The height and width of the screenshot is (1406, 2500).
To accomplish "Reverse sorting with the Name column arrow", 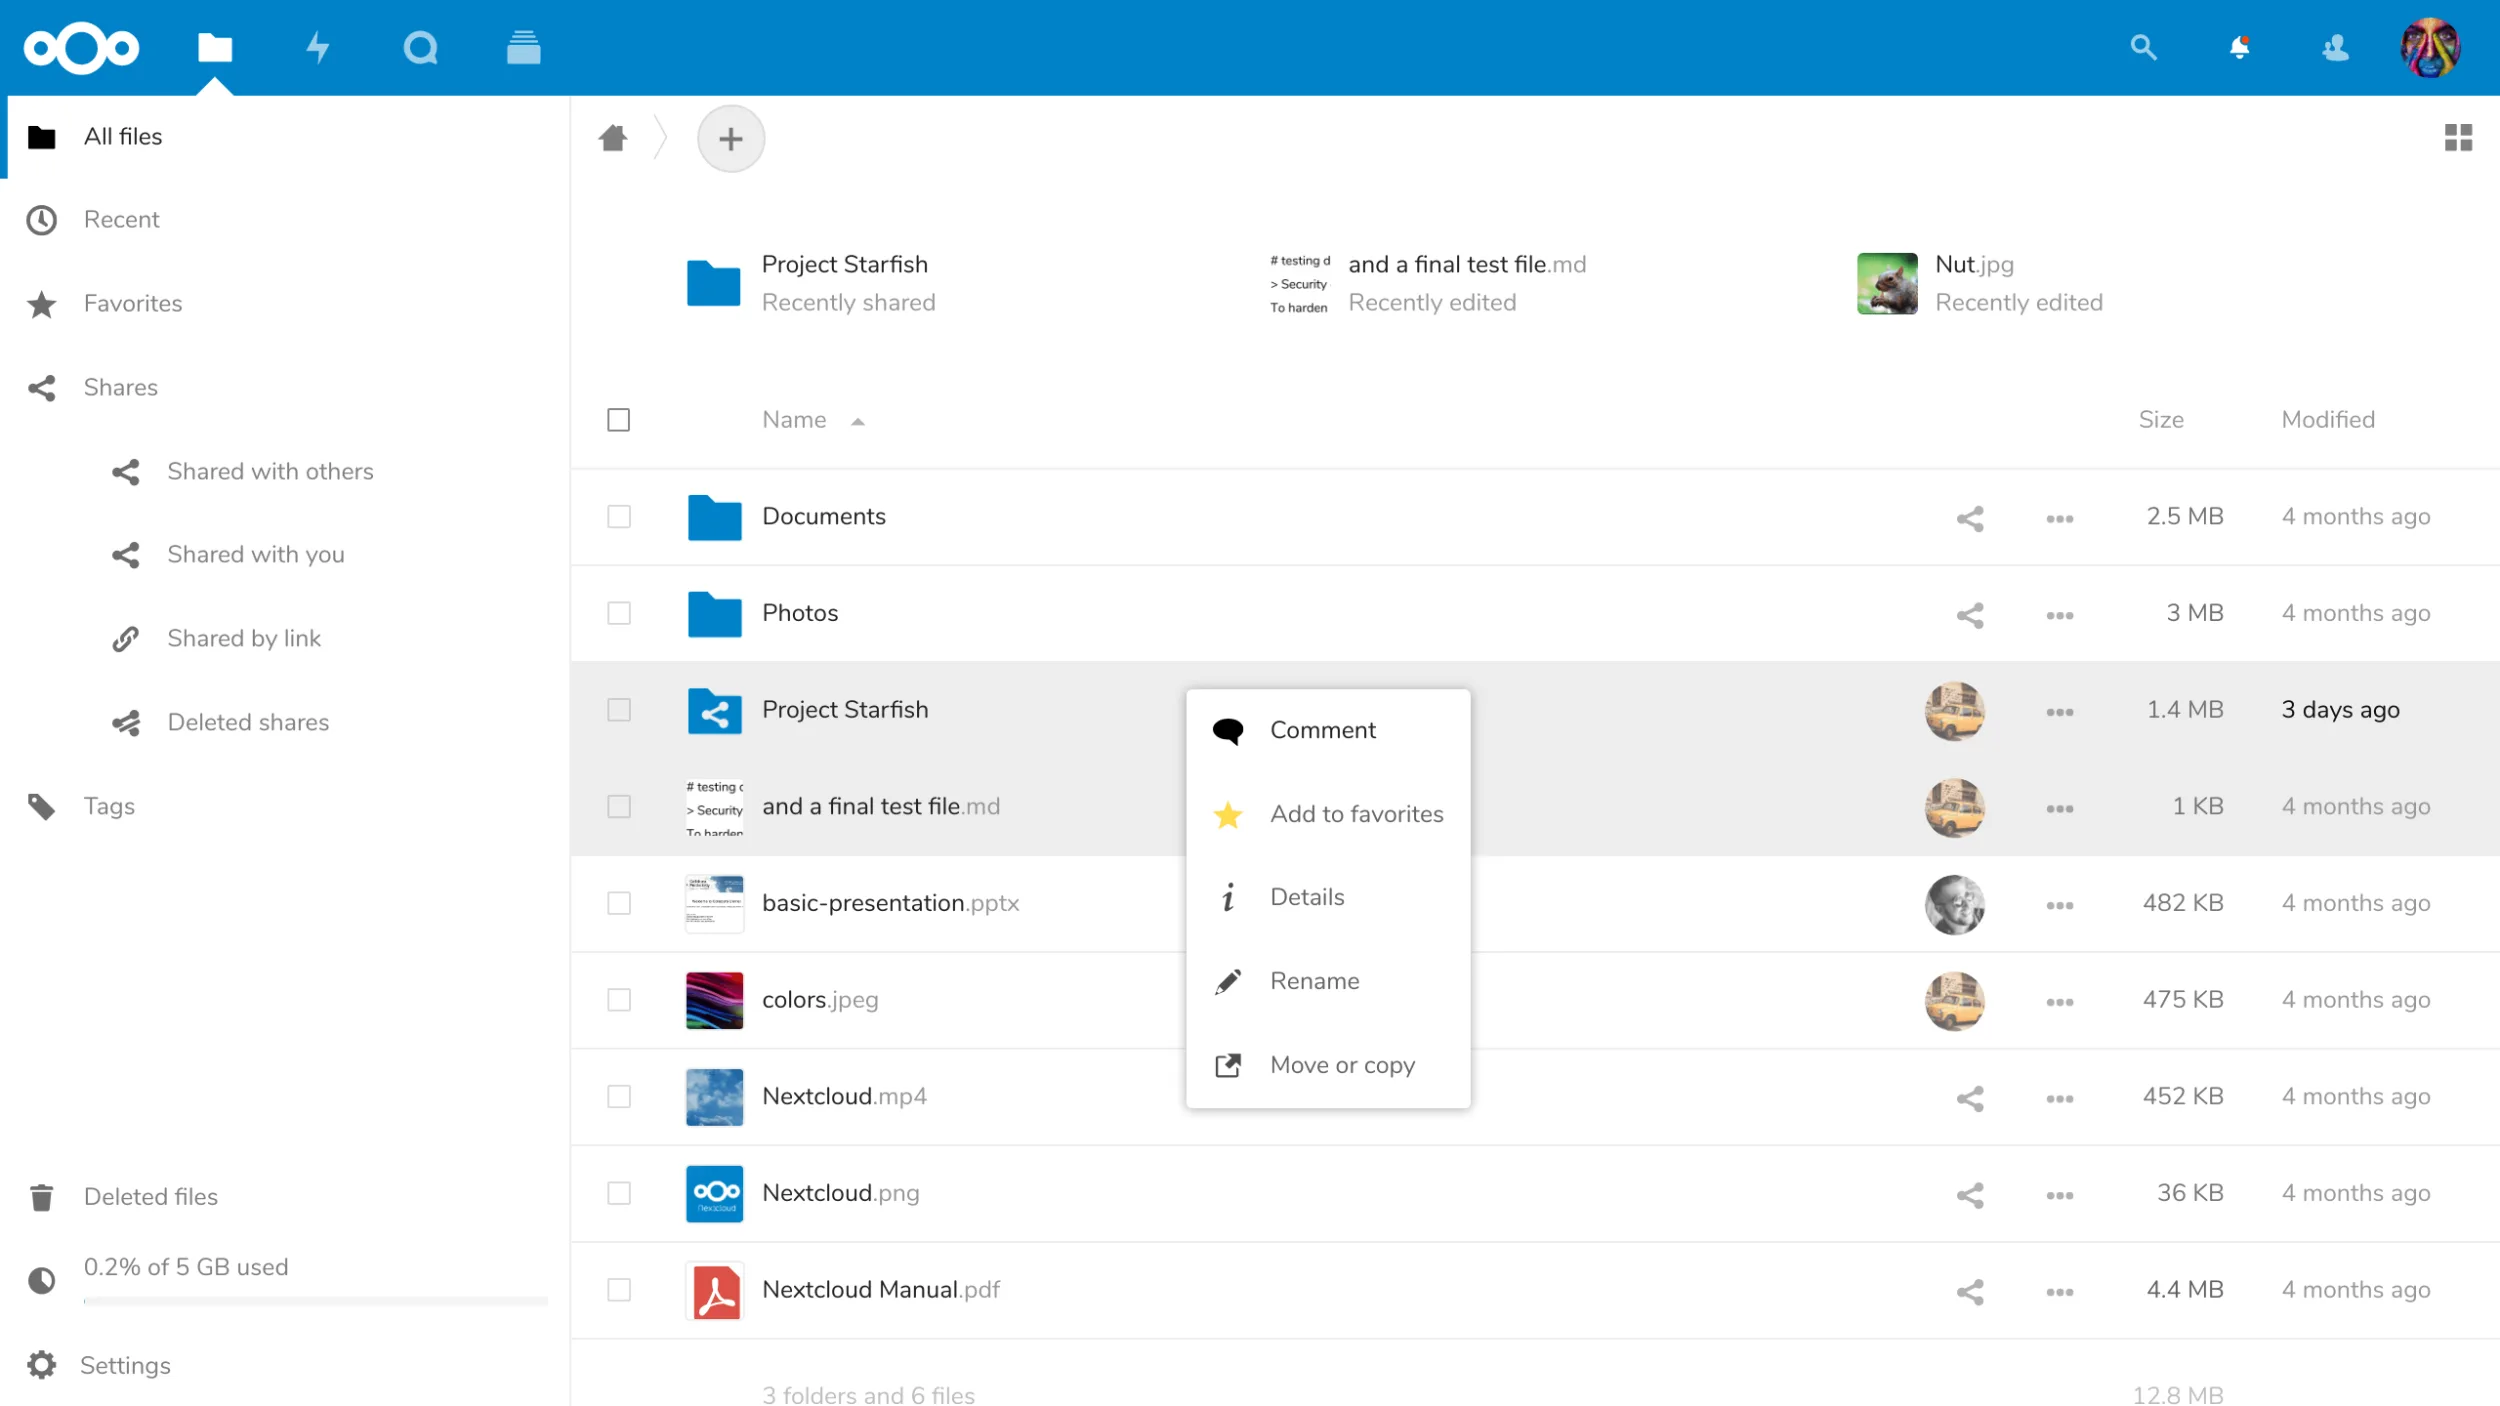I will tap(858, 421).
